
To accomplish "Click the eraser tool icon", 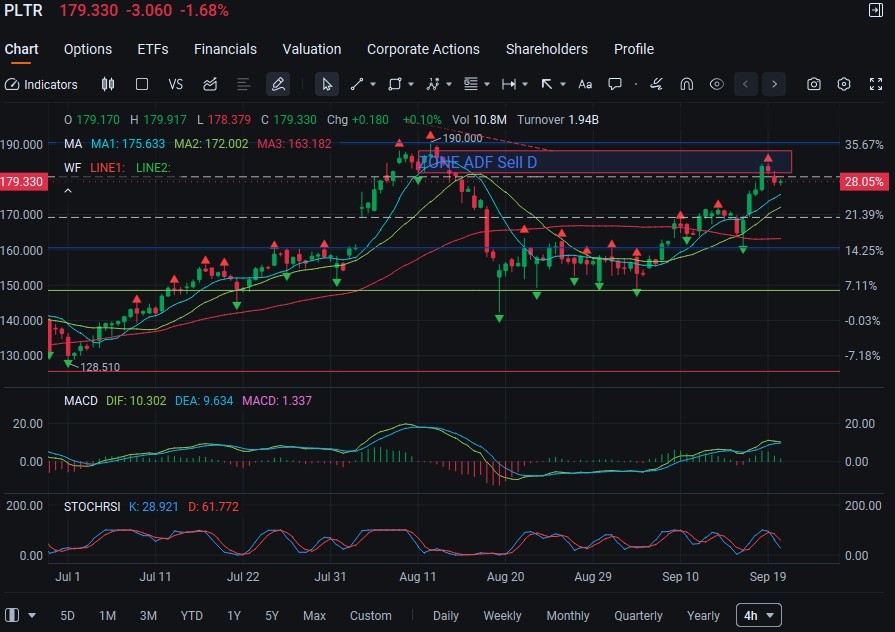I will (656, 84).
